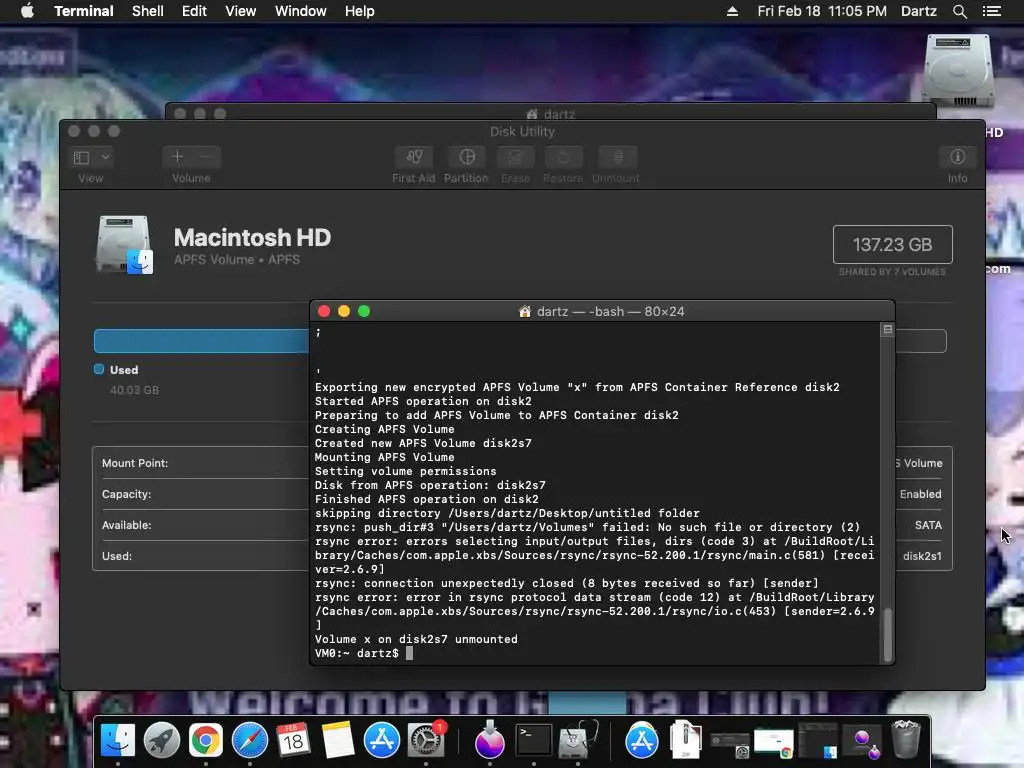Screen dimensions: 1024x768
Task: Add a volume with the plus button
Action: pyautogui.click(x=177, y=157)
